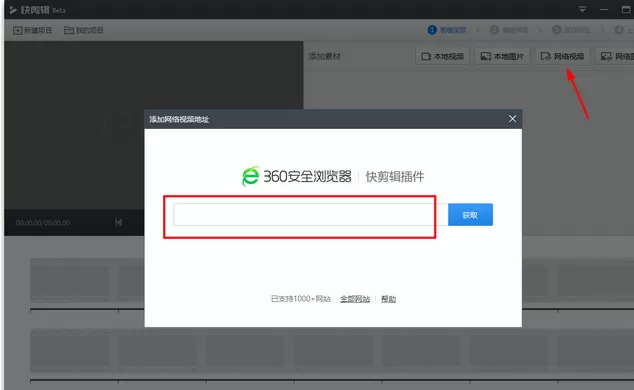Open the 全部网站 link
634x390 pixels.
355,299
